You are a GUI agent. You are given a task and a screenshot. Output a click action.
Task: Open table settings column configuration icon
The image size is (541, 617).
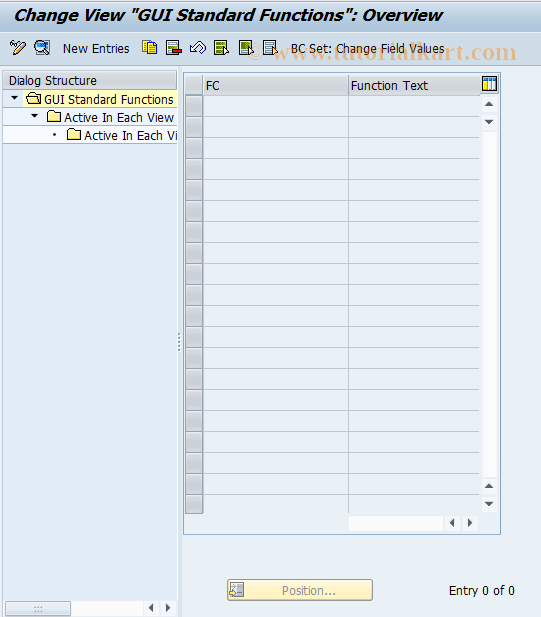click(489, 84)
